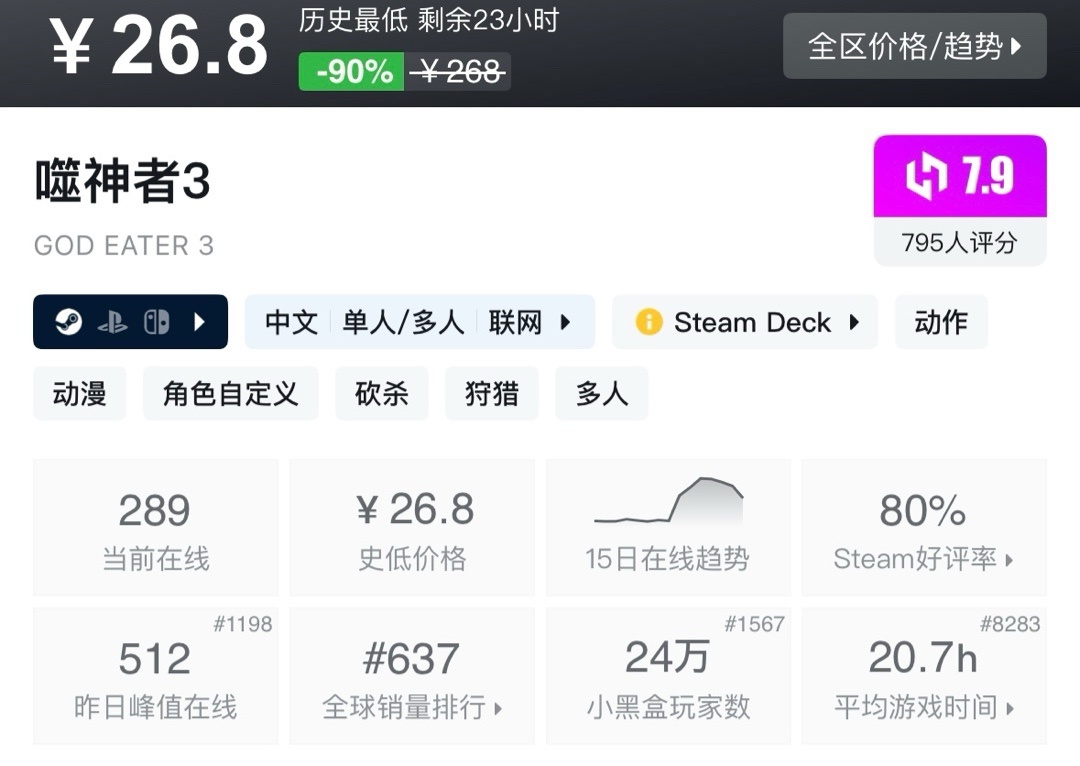Viewport: 1080px width, 766px height.
Task: Open the 80% Steam好评率 card
Action: [924, 528]
